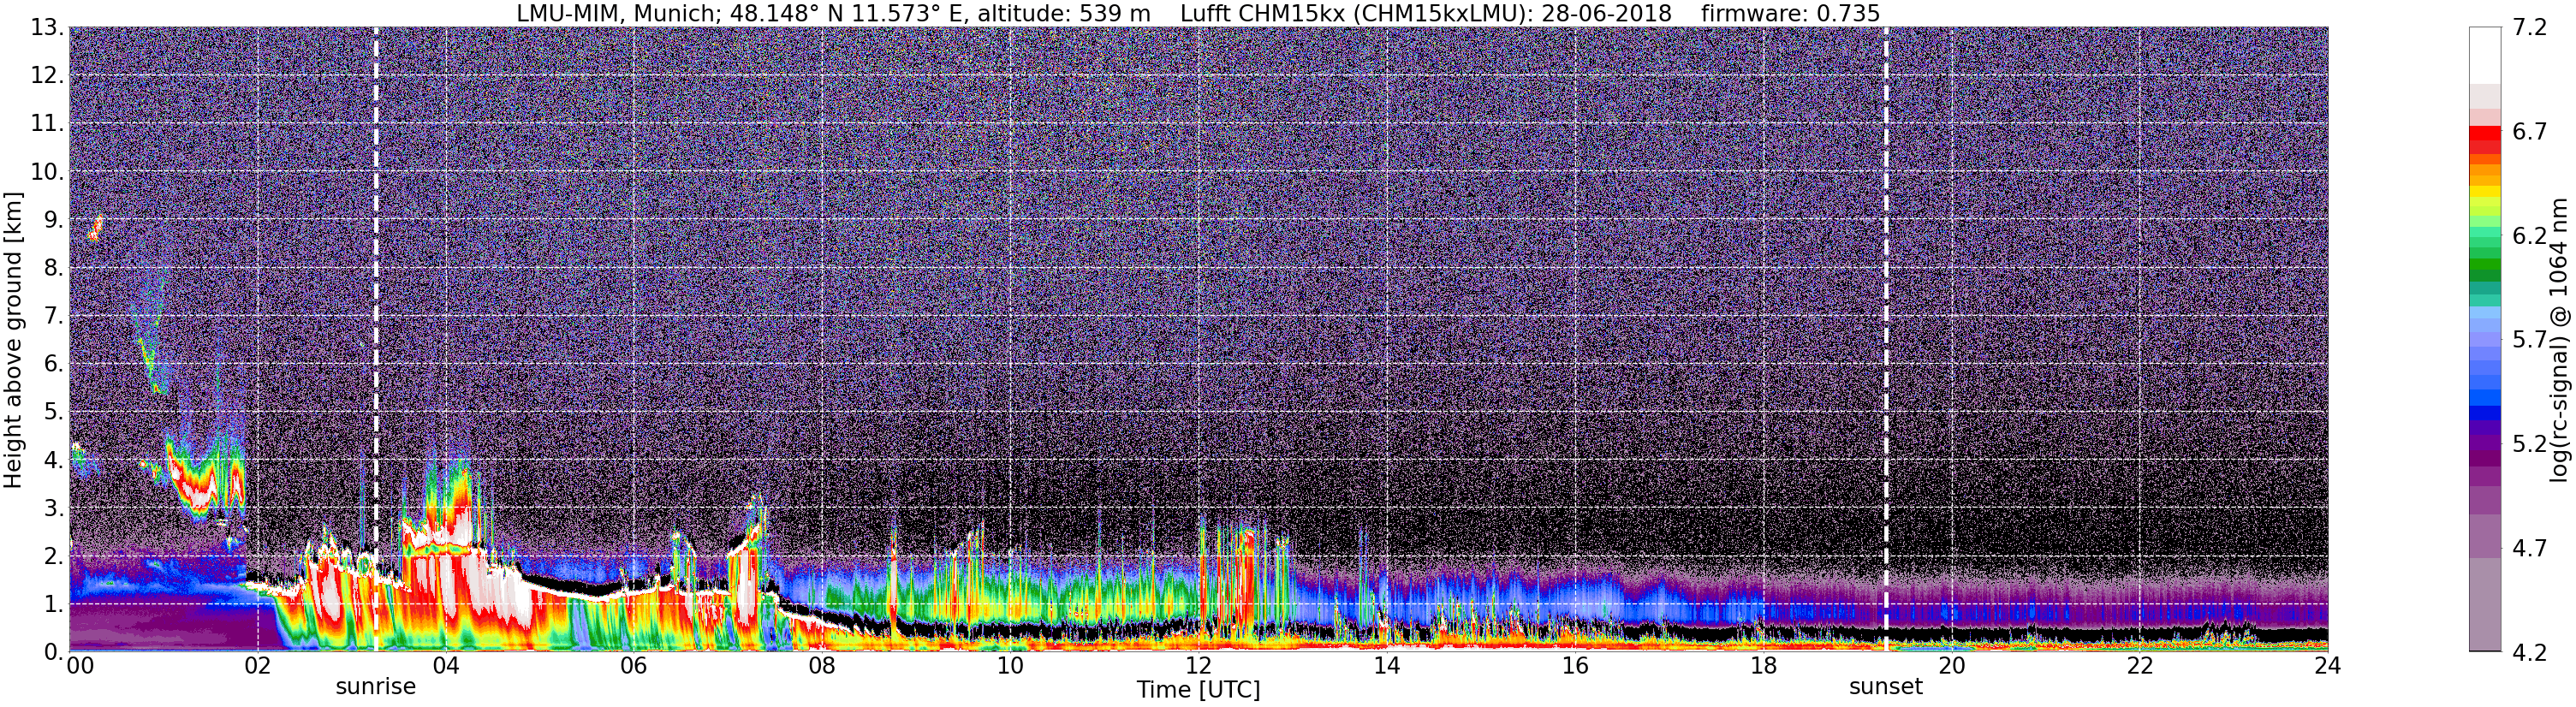Click the dashed sunset marker line
Image resolution: width=2576 pixels, height=707 pixels.
1886,340
